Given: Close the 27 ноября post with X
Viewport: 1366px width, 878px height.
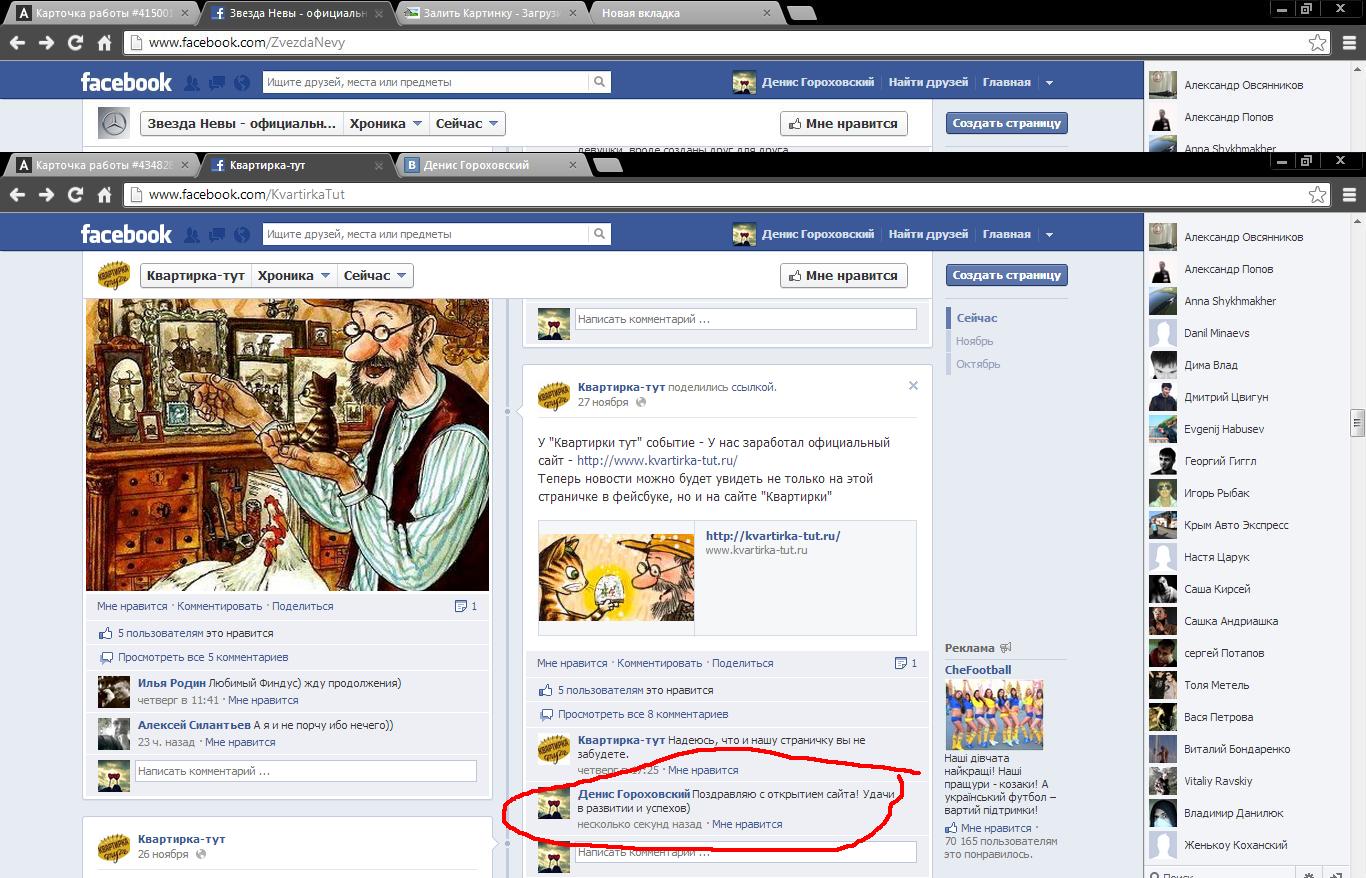Looking at the screenshot, I should point(913,386).
